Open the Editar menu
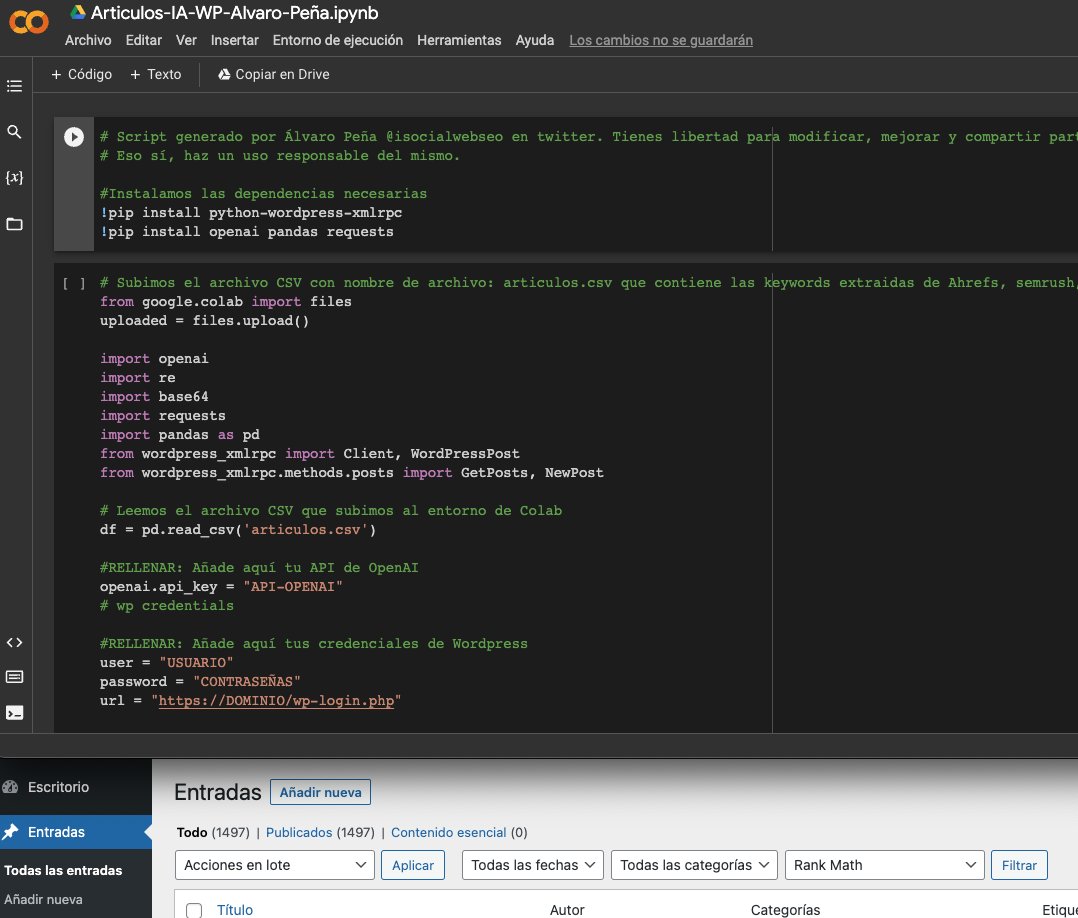 (x=144, y=40)
